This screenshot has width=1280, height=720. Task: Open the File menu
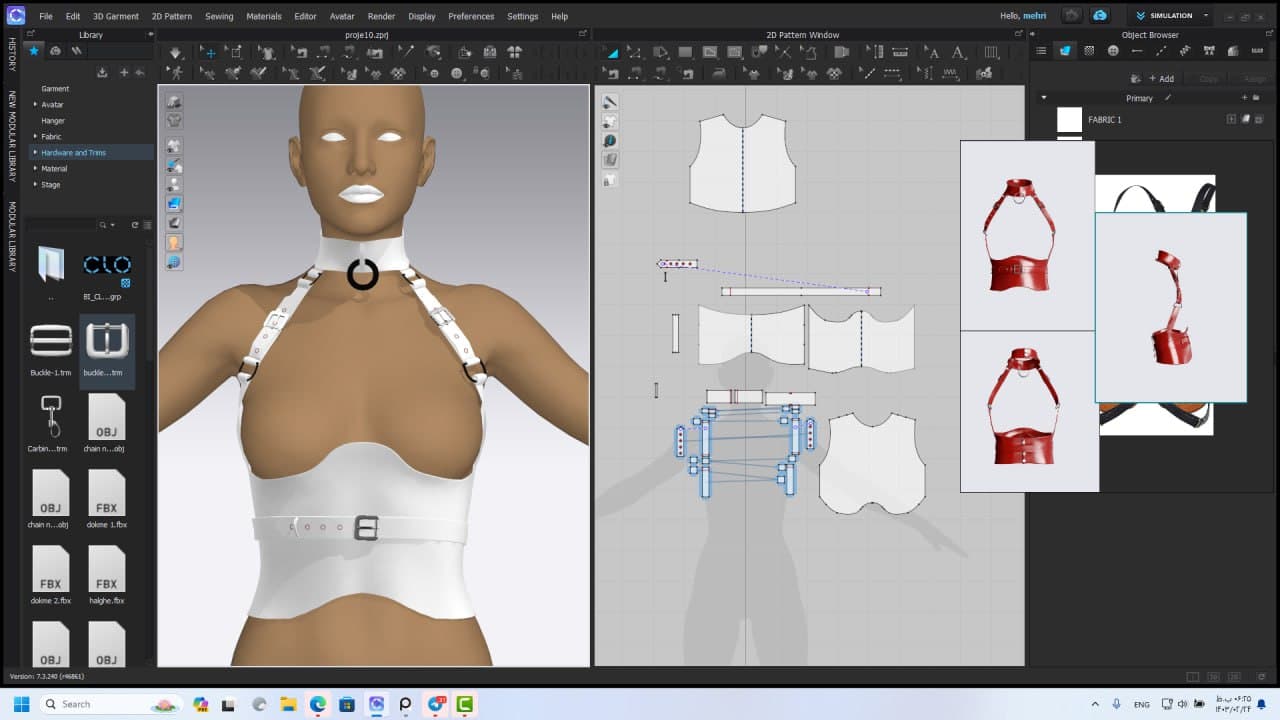click(46, 16)
